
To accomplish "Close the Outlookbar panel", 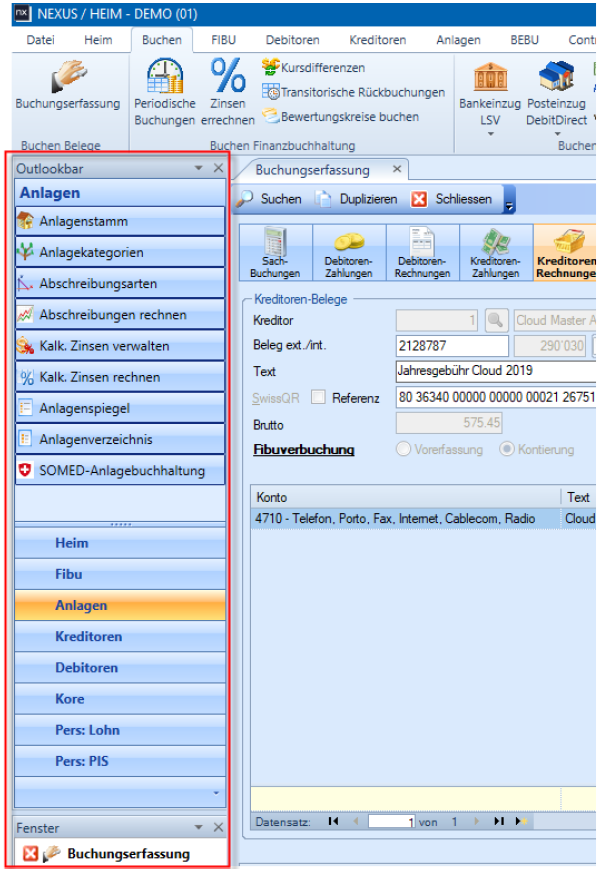I will coord(218,168).
